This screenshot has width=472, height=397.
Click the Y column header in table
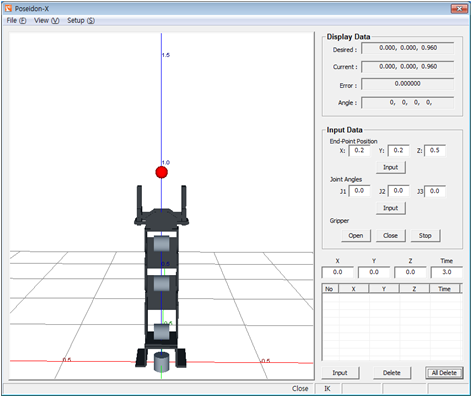coord(384,289)
